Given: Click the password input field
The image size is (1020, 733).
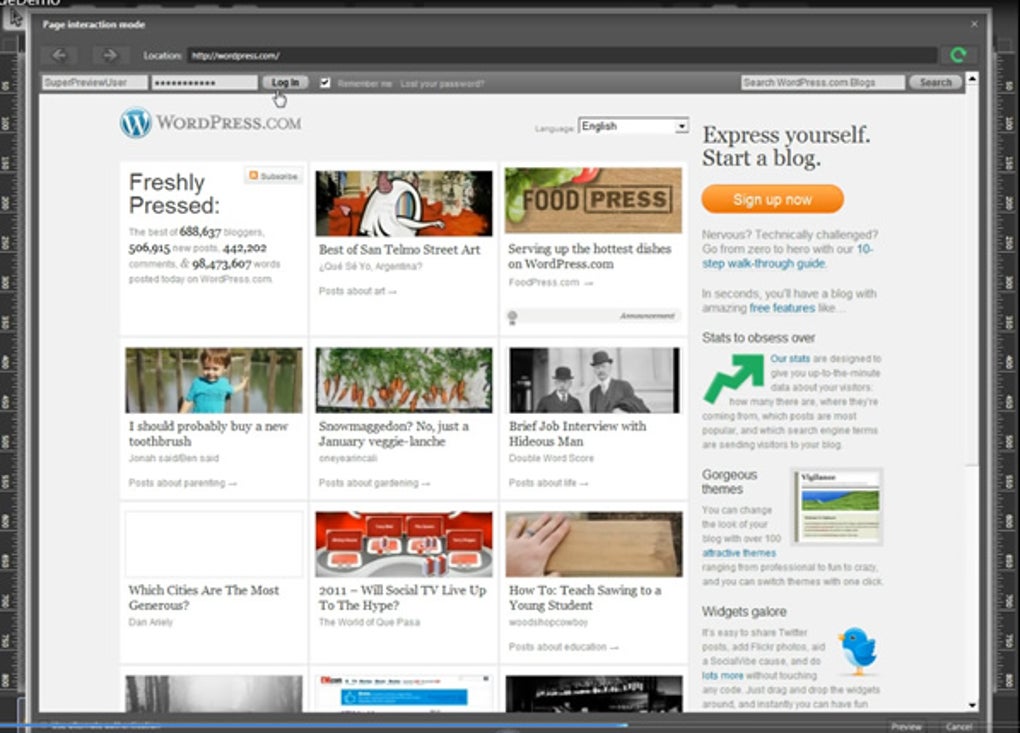Looking at the screenshot, I should coord(204,83).
